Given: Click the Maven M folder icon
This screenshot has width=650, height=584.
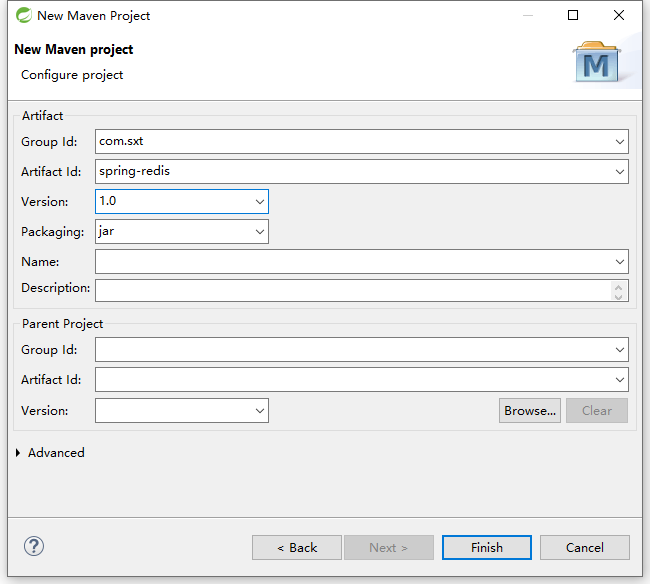Looking at the screenshot, I should click(597, 61).
